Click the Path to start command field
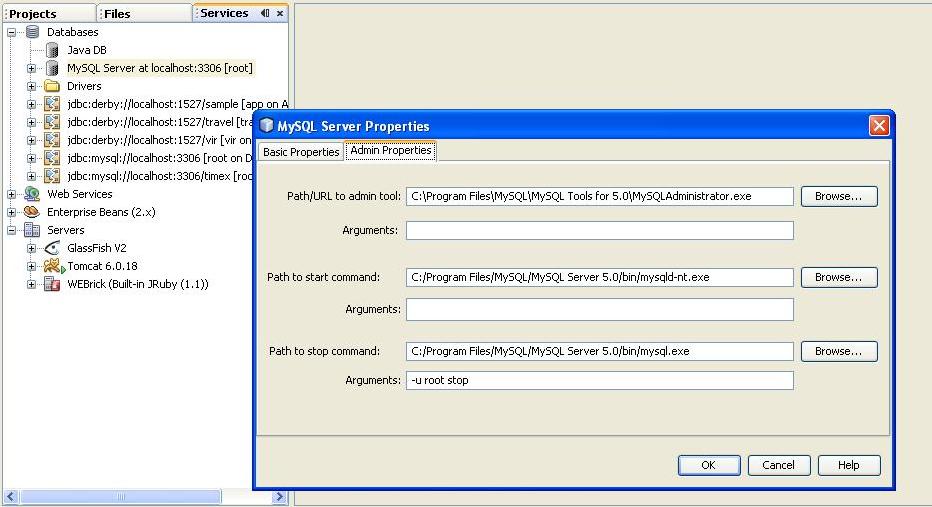This screenshot has width=932, height=507. (x=600, y=277)
